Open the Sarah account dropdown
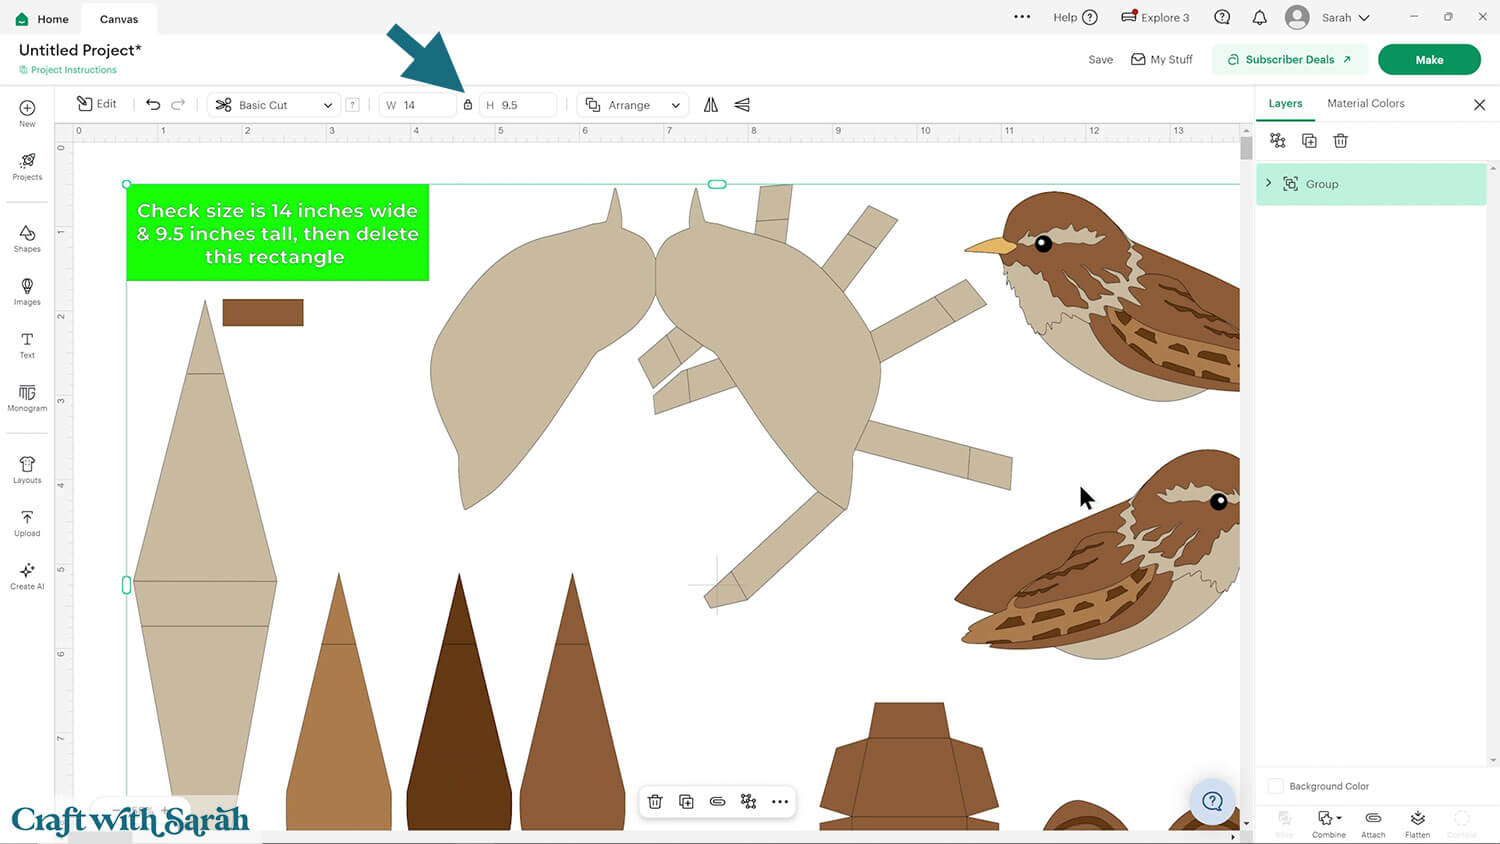 pos(1327,17)
